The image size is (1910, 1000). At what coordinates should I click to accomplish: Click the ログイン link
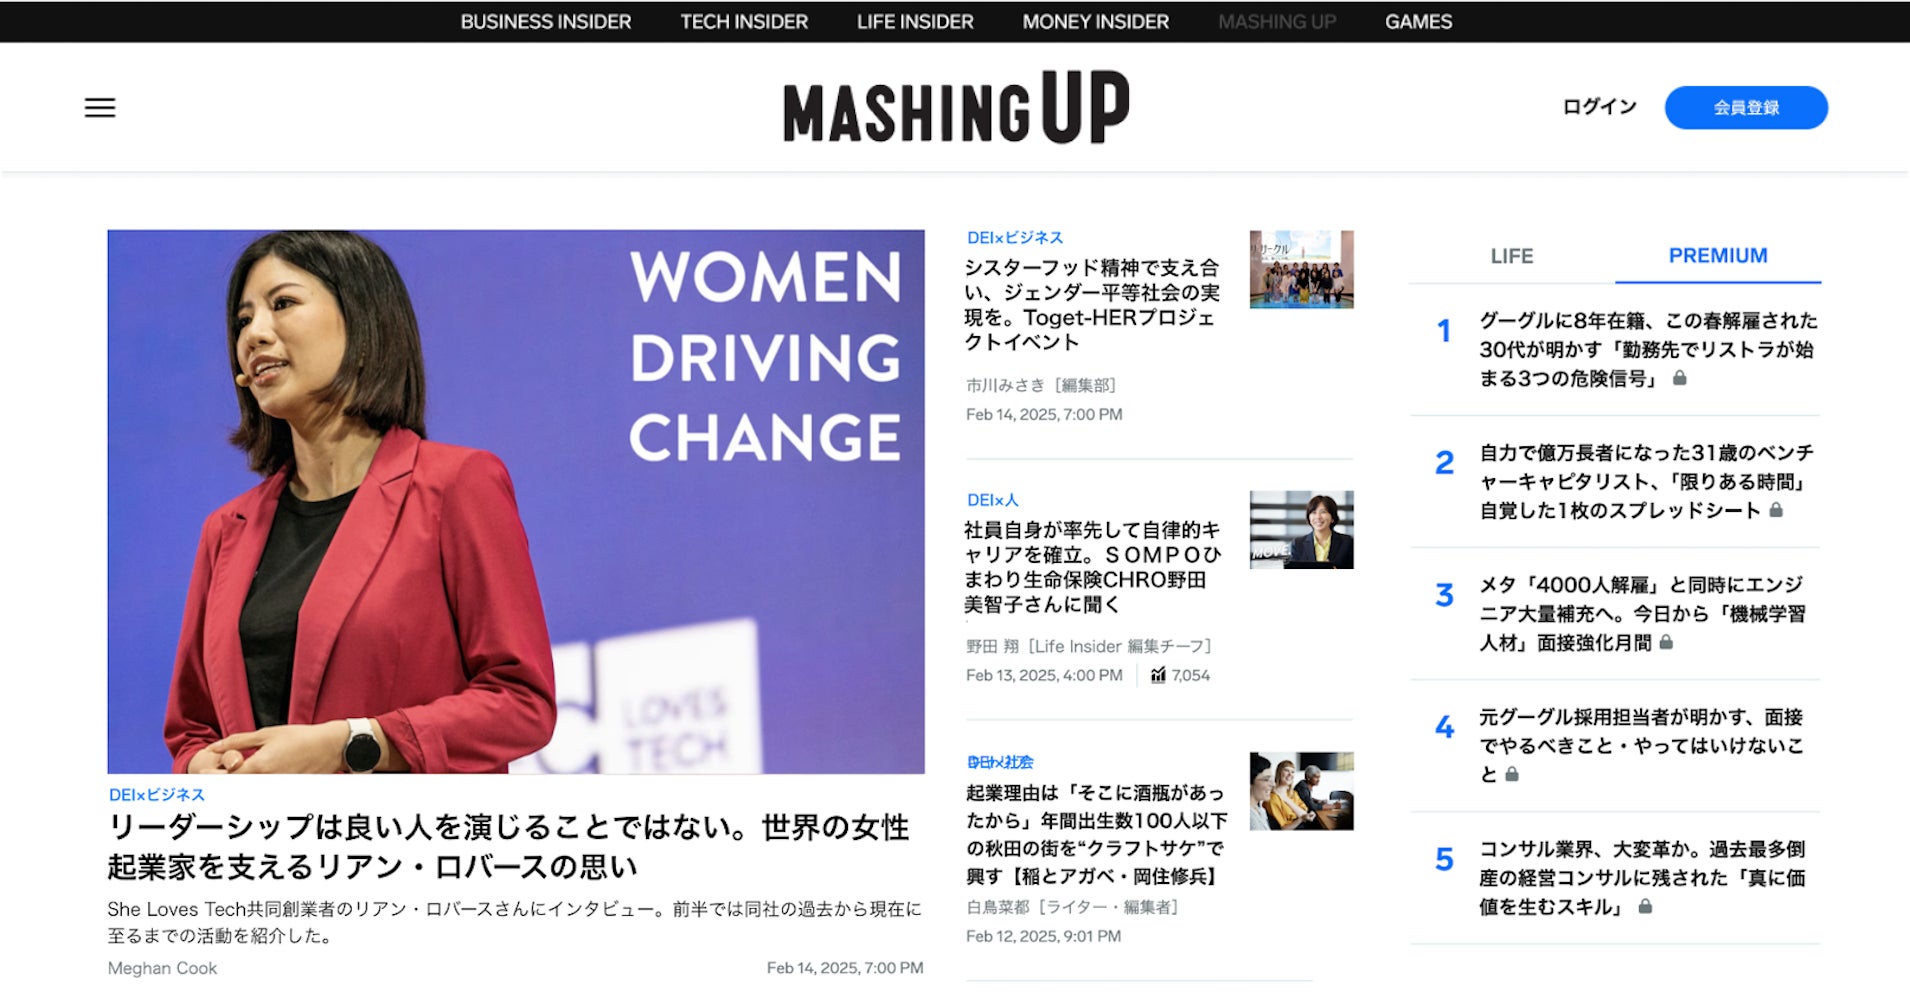[x=1600, y=106]
